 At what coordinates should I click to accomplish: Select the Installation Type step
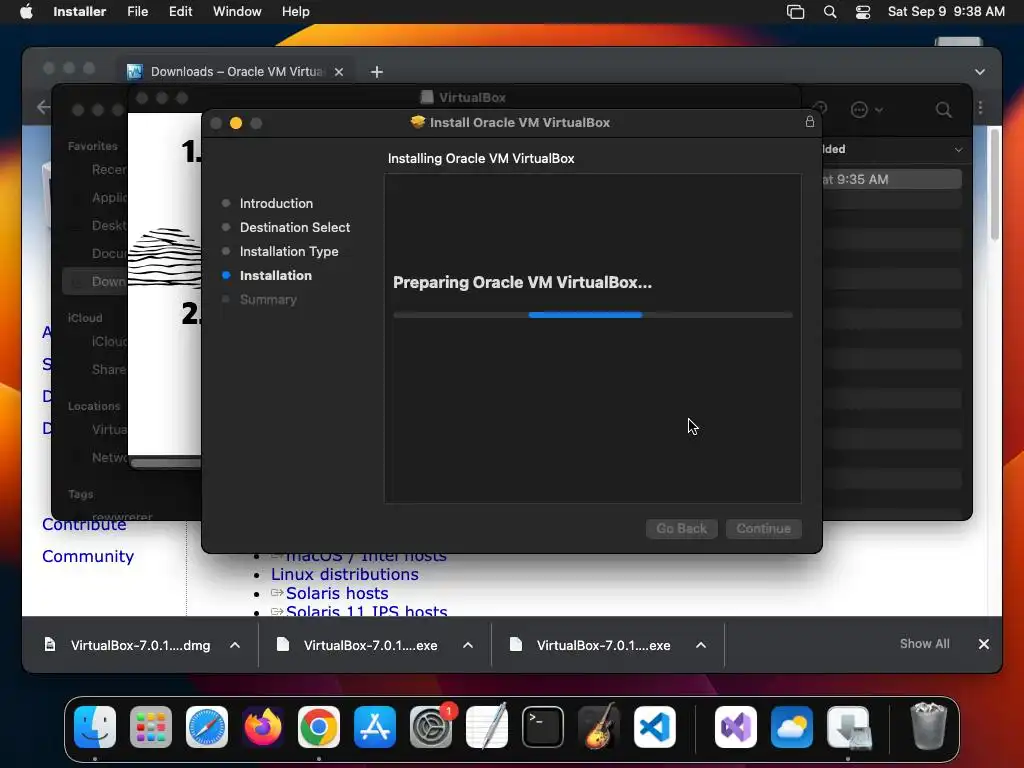(x=289, y=251)
